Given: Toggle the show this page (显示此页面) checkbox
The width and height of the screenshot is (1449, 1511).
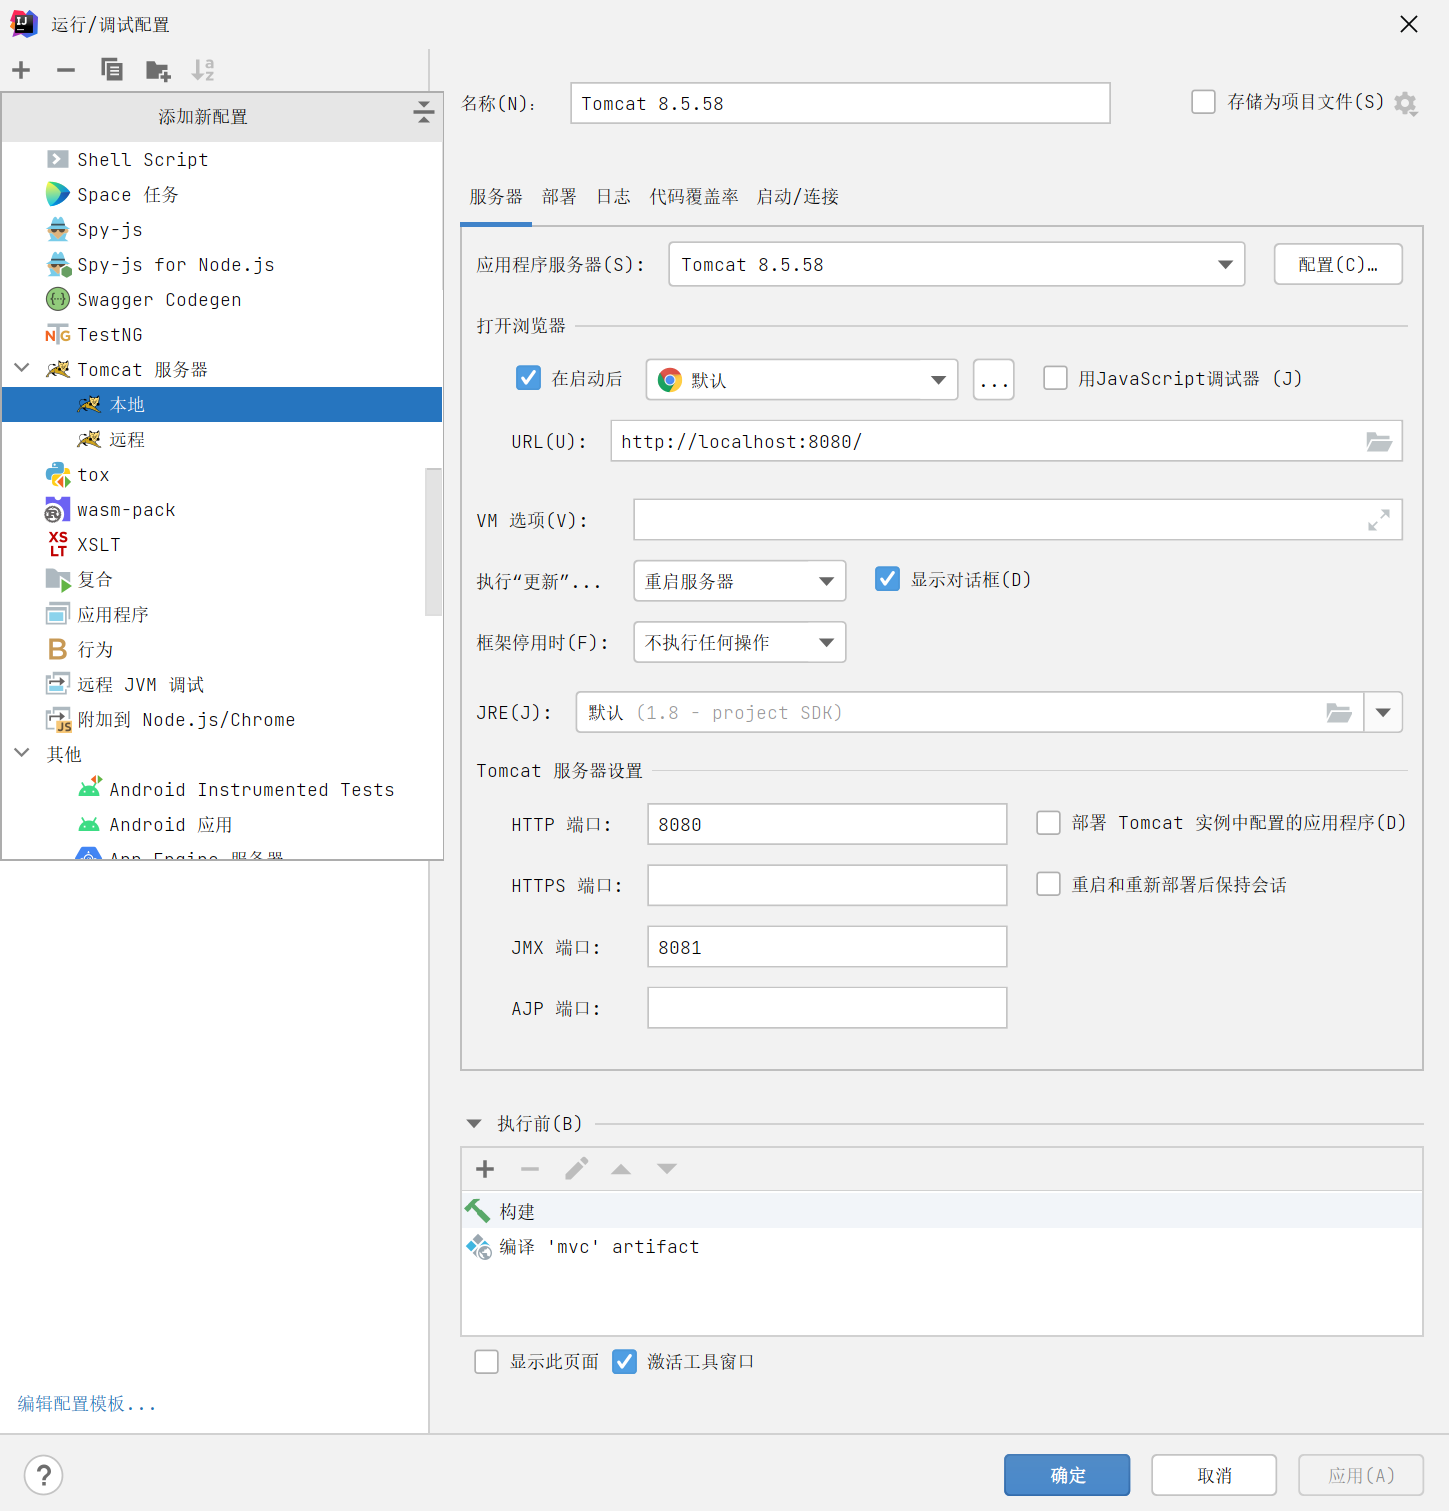Looking at the screenshot, I should click(486, 1362).
